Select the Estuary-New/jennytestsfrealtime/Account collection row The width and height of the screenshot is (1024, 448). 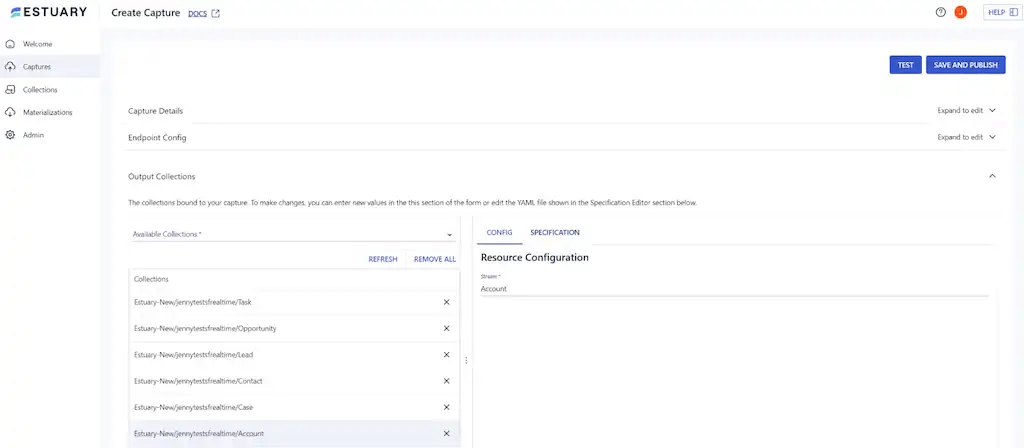click(x=295, y=433)
